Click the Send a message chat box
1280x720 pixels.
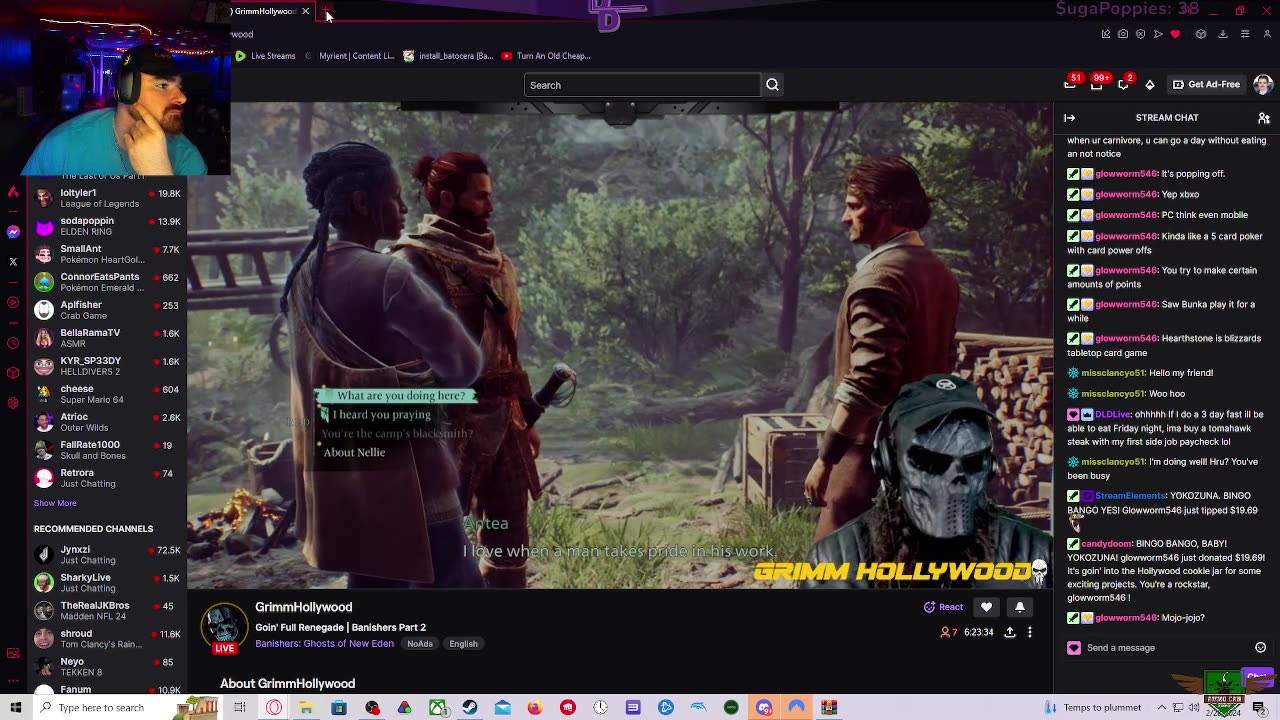tap(1167, 648)
